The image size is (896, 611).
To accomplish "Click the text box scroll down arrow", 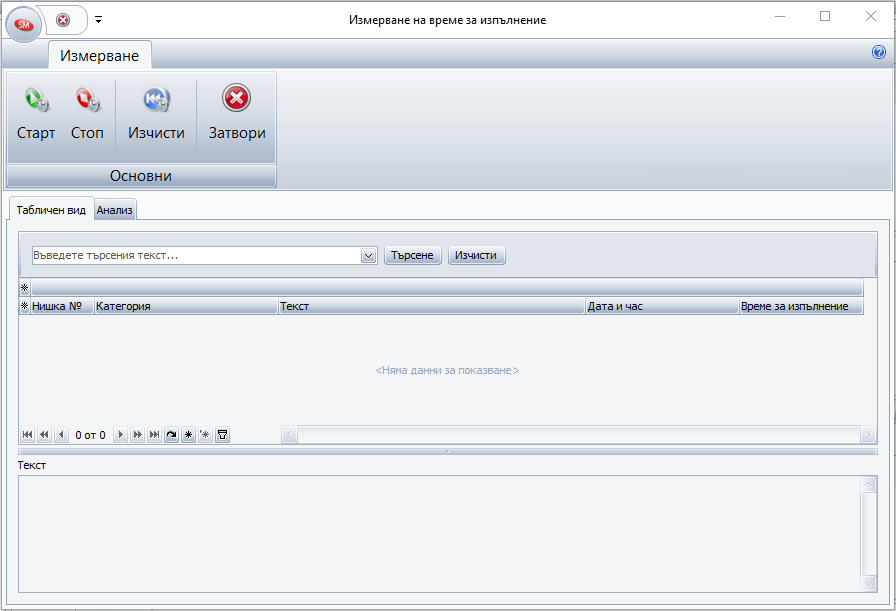I will [x=869, y=584].
